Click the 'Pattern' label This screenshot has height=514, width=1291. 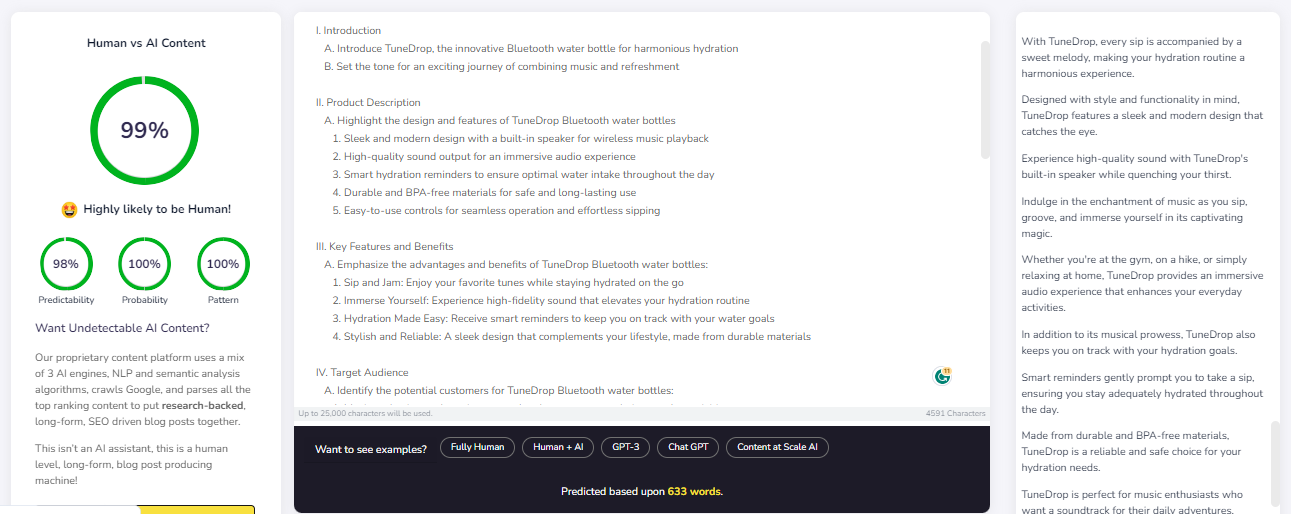[223, 300]
